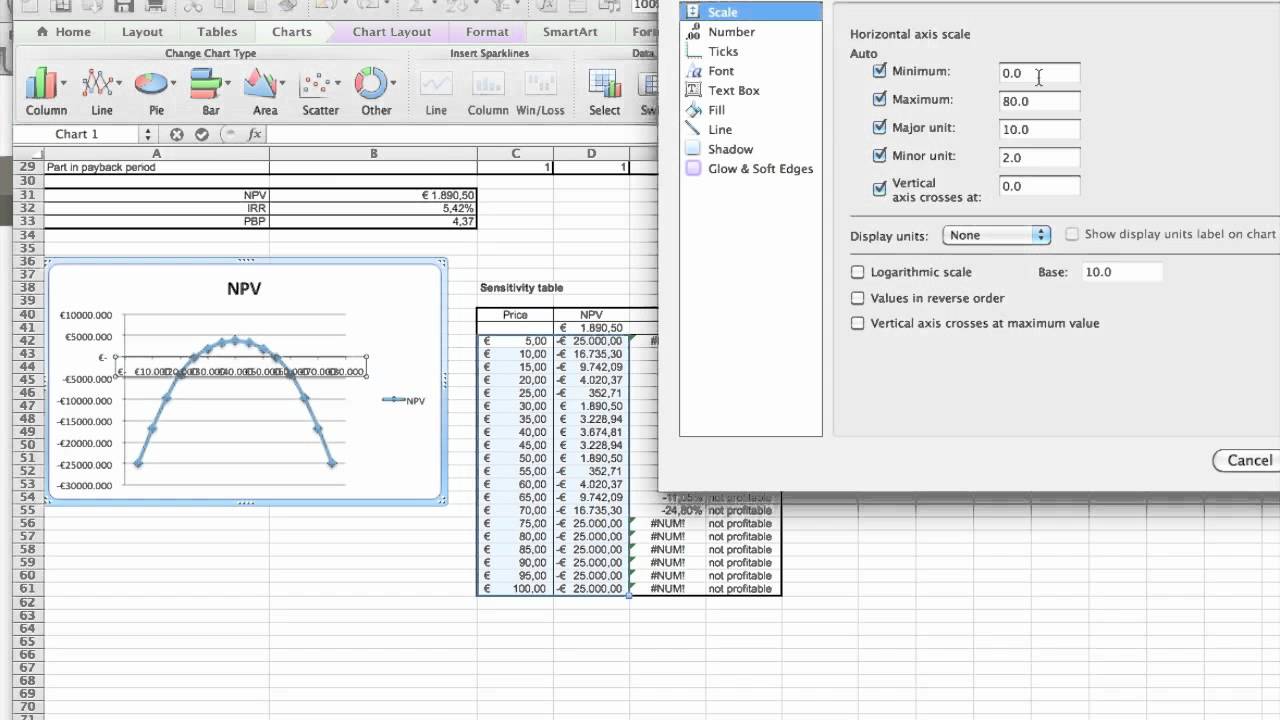Open the Display units dropdown
Viewport: 1280px width, 720px height.
[996, 235]
